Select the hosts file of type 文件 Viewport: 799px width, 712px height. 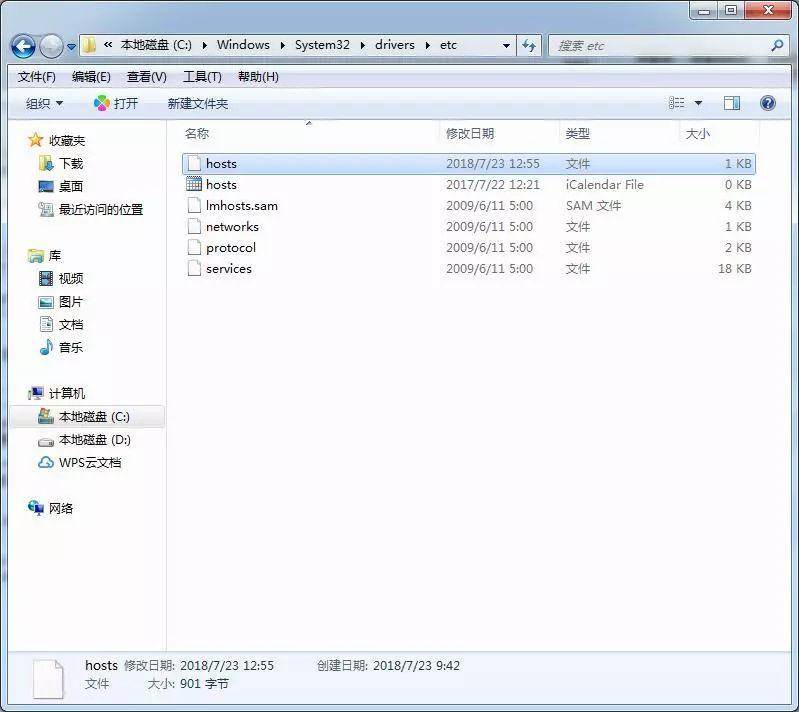[x=469, y=164]
